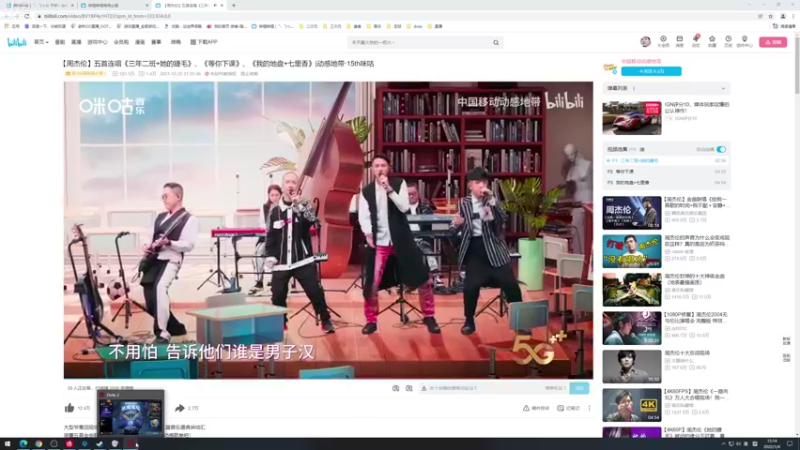Screen dimensions: 800x450
Task: Click the share arrow icon
Action: coord(180,408)
